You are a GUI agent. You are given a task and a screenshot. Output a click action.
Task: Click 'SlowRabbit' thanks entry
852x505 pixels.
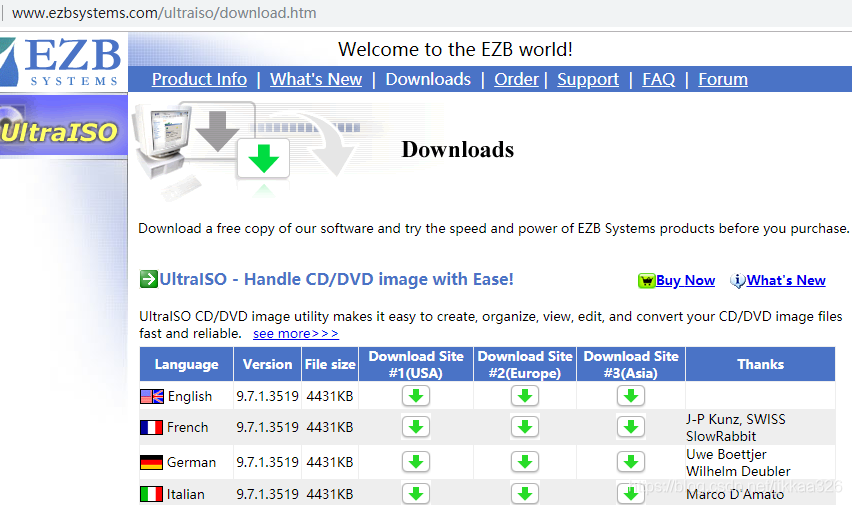coord(721,436)
